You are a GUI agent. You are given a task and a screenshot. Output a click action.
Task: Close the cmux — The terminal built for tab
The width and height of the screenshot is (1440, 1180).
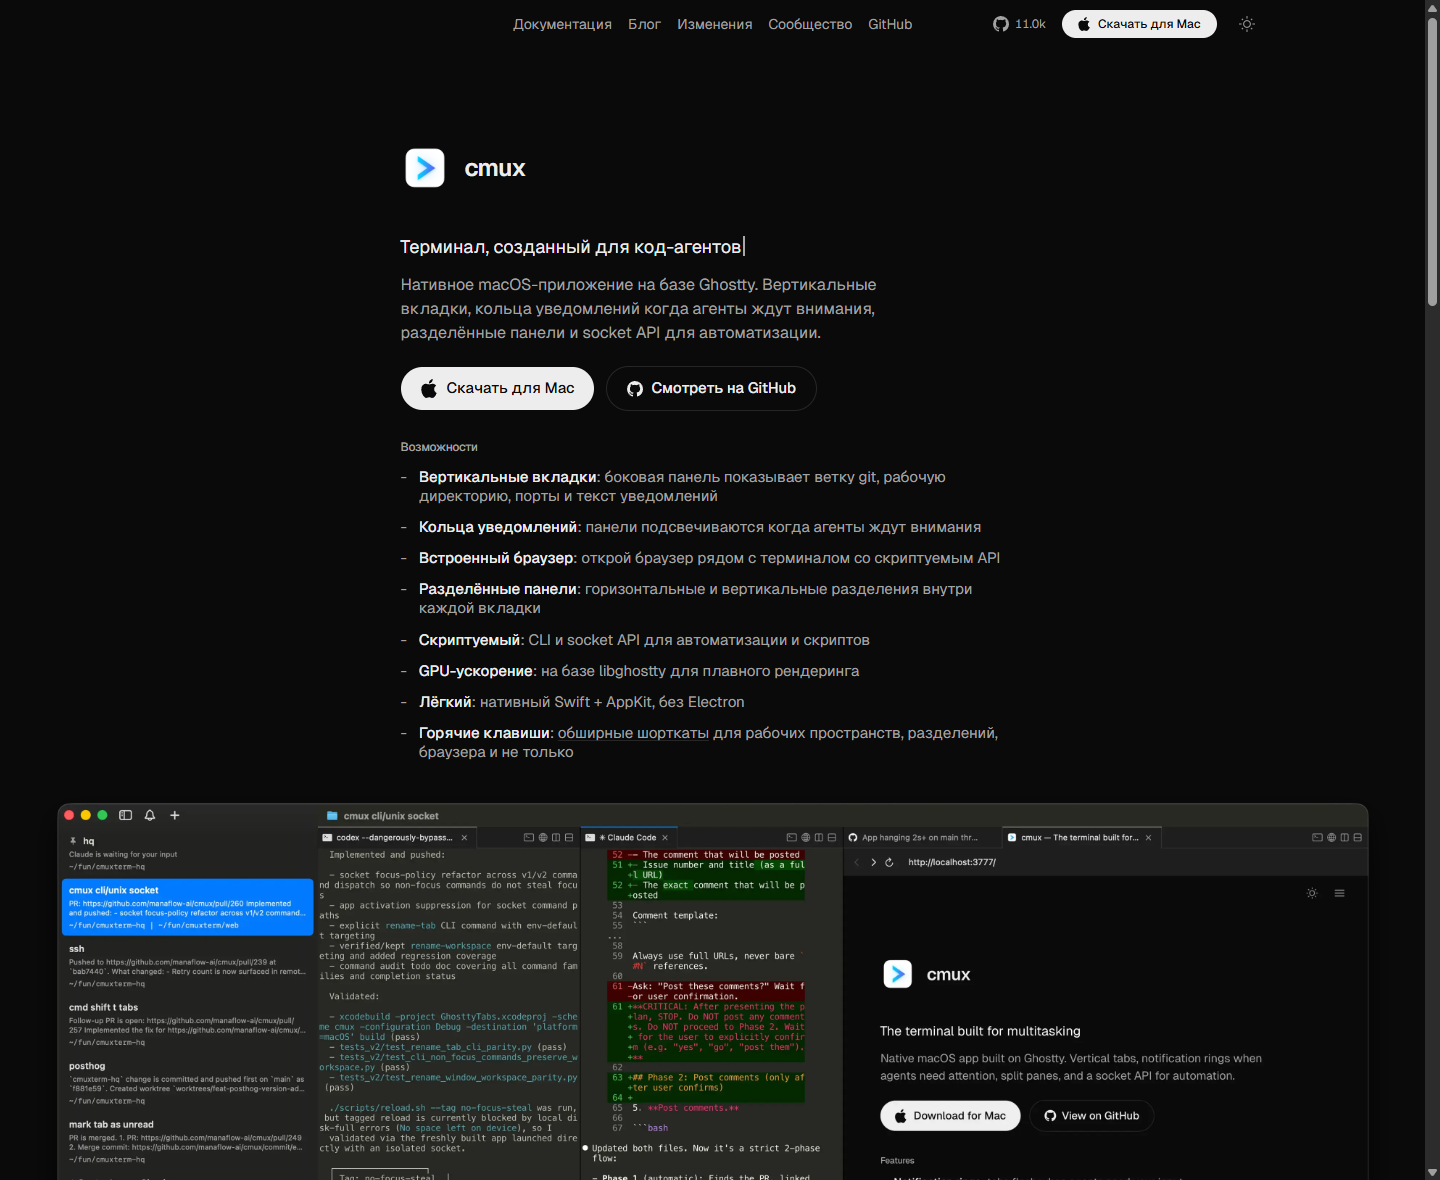[x=1148, y=837]
